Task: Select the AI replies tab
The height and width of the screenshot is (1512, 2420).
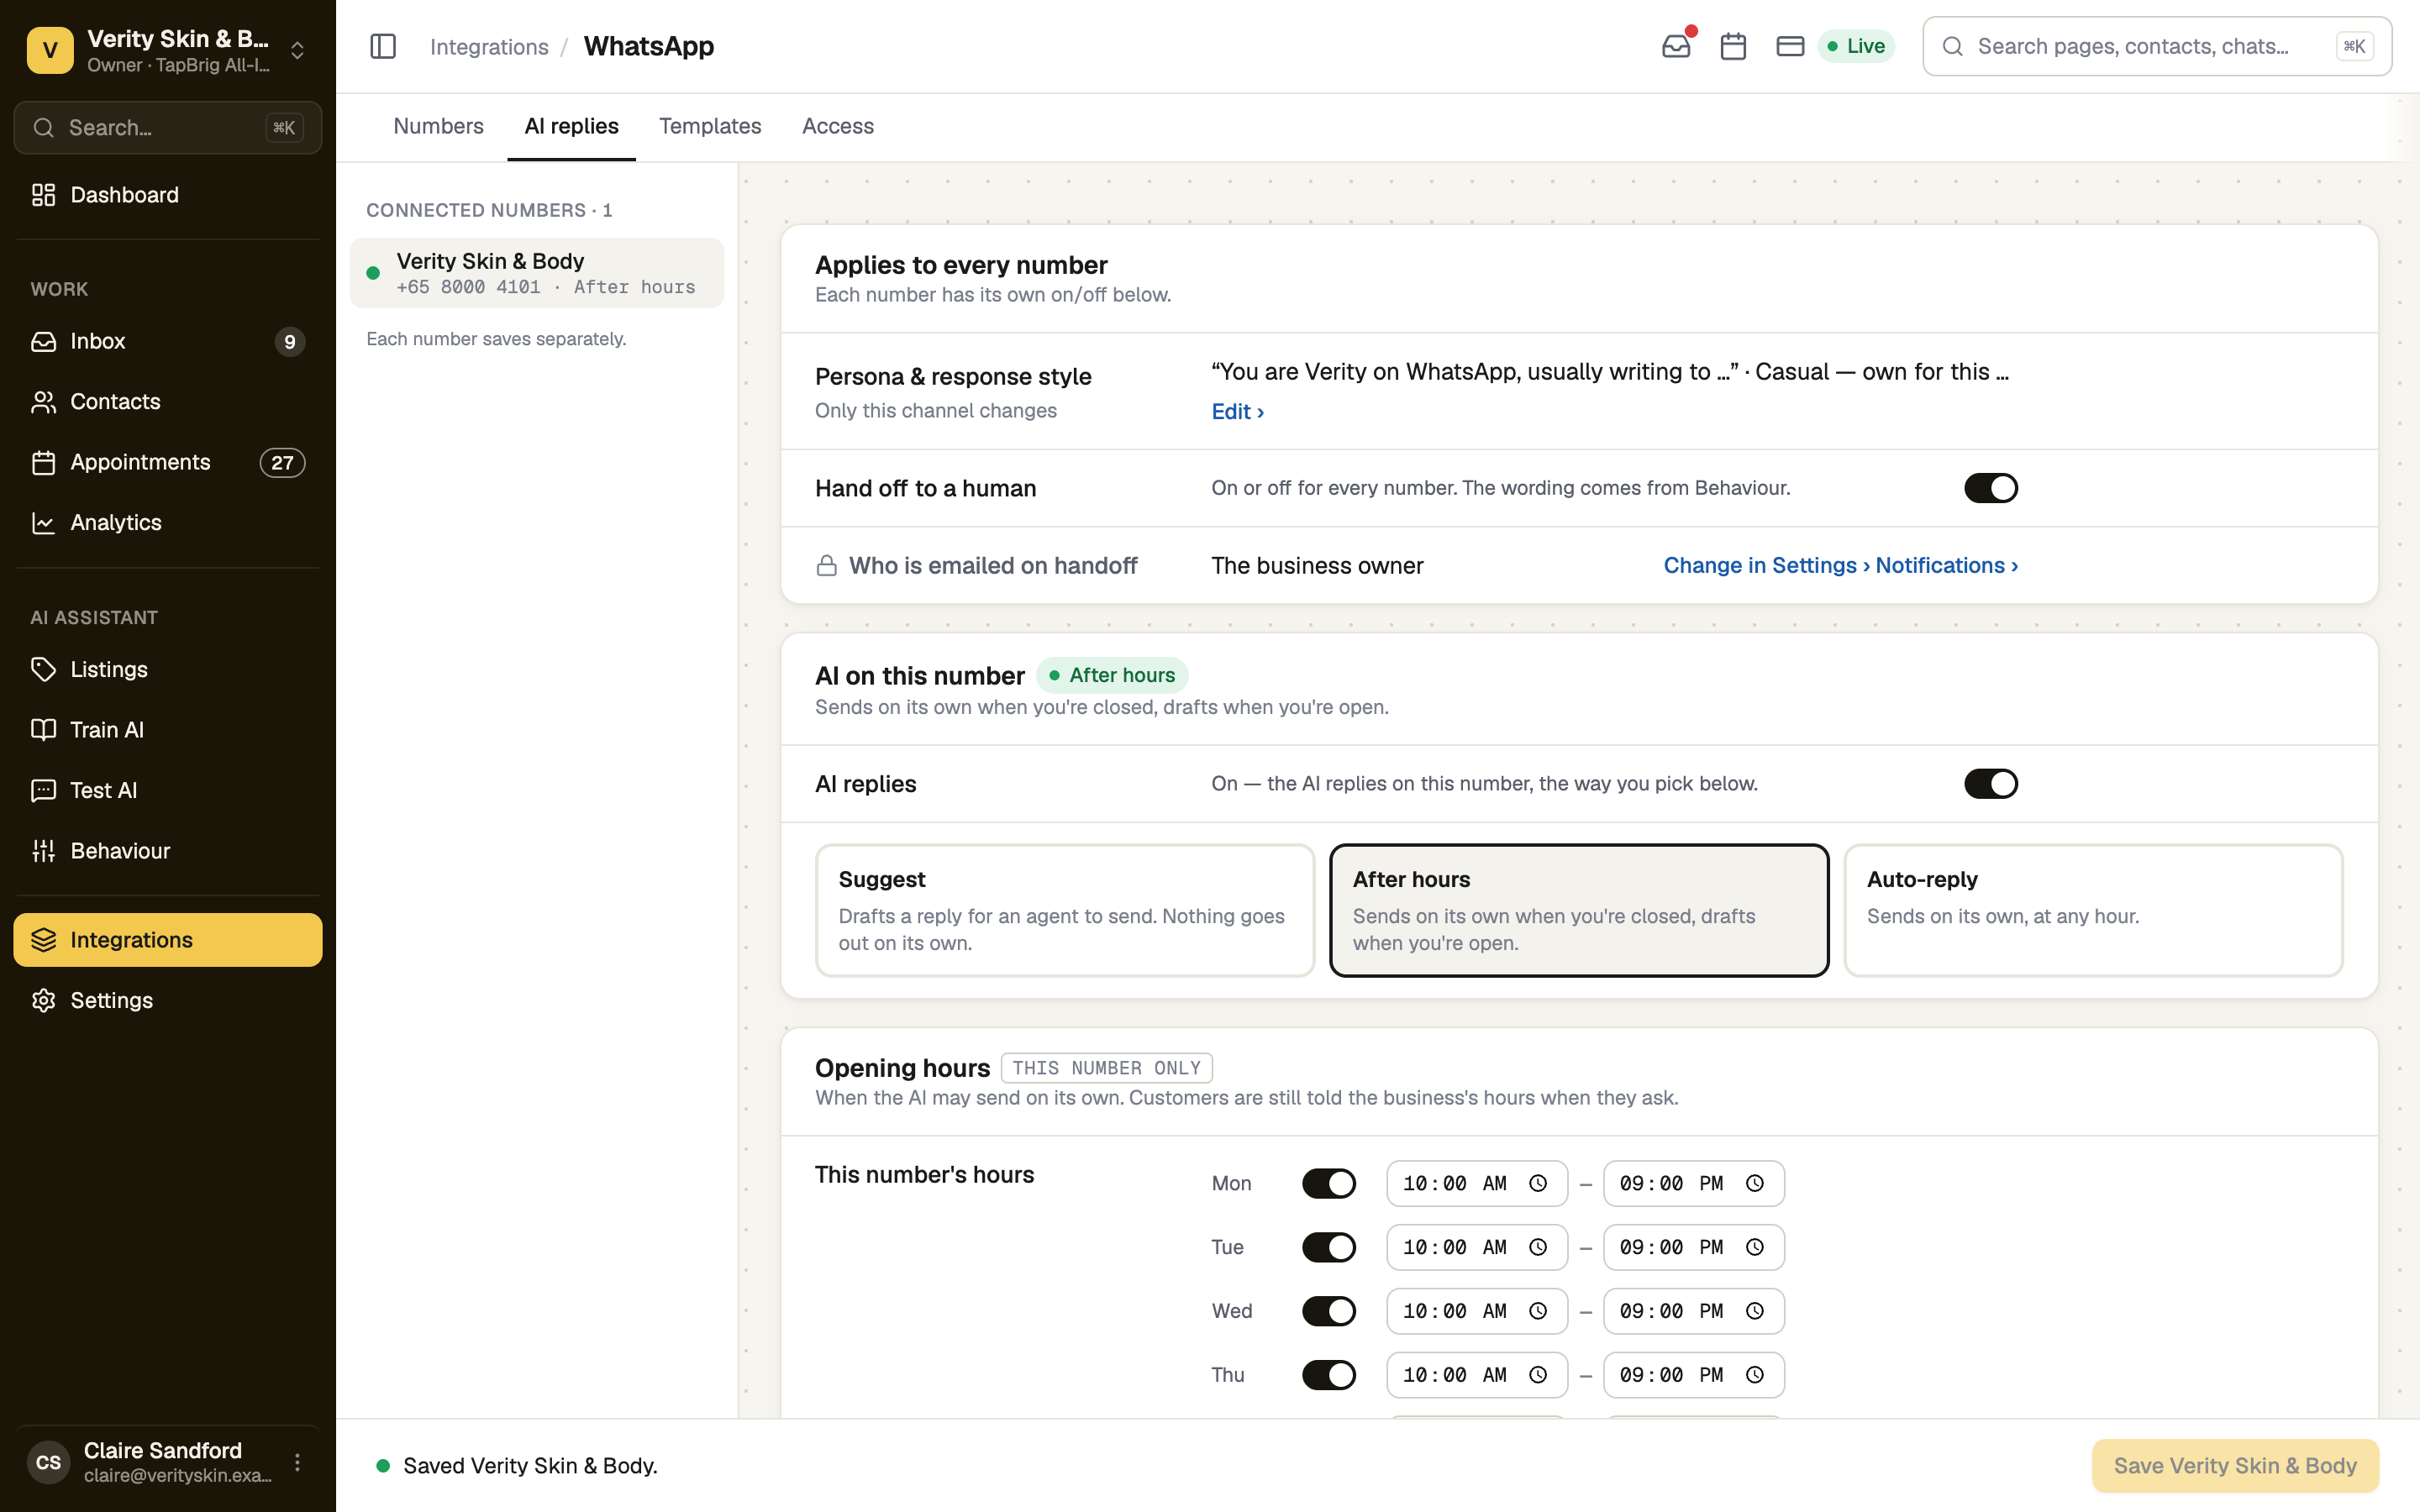Action: pyautogui.click(x=571, y=126)
